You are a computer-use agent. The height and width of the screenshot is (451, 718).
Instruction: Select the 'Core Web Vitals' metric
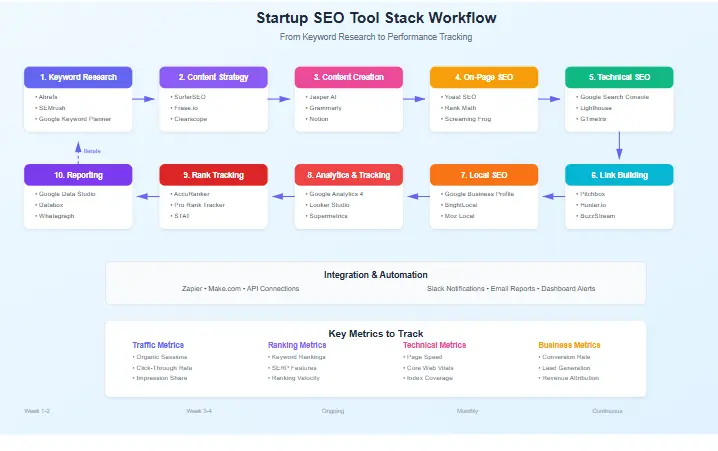click(428, 368)
